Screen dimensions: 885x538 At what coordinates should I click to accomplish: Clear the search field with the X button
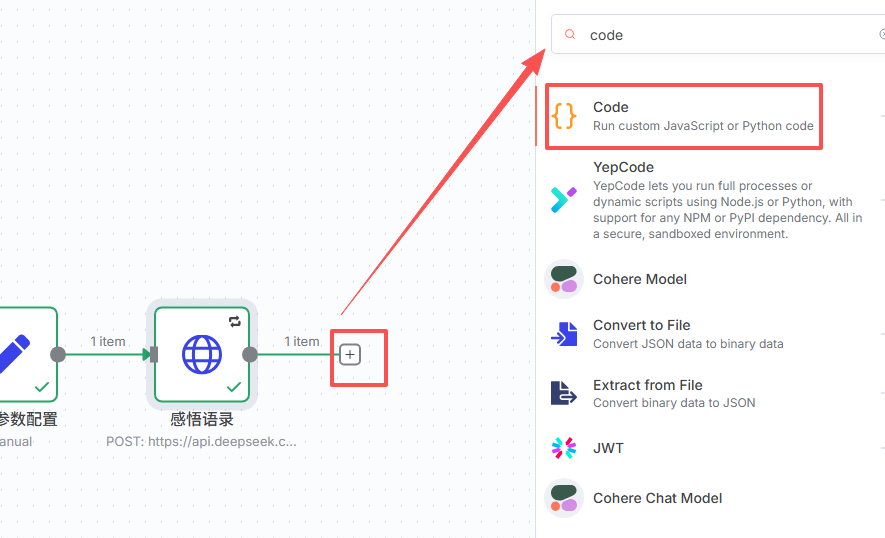(882, 34)
